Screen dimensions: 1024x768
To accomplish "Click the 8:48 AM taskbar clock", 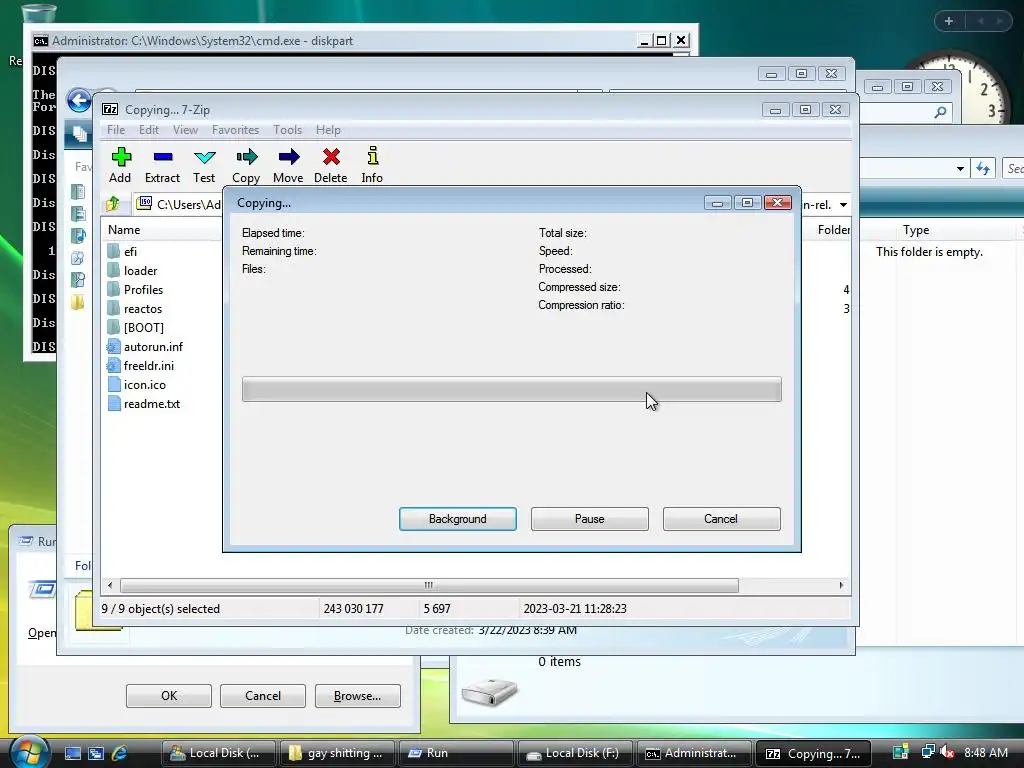I will pos(986,752).
